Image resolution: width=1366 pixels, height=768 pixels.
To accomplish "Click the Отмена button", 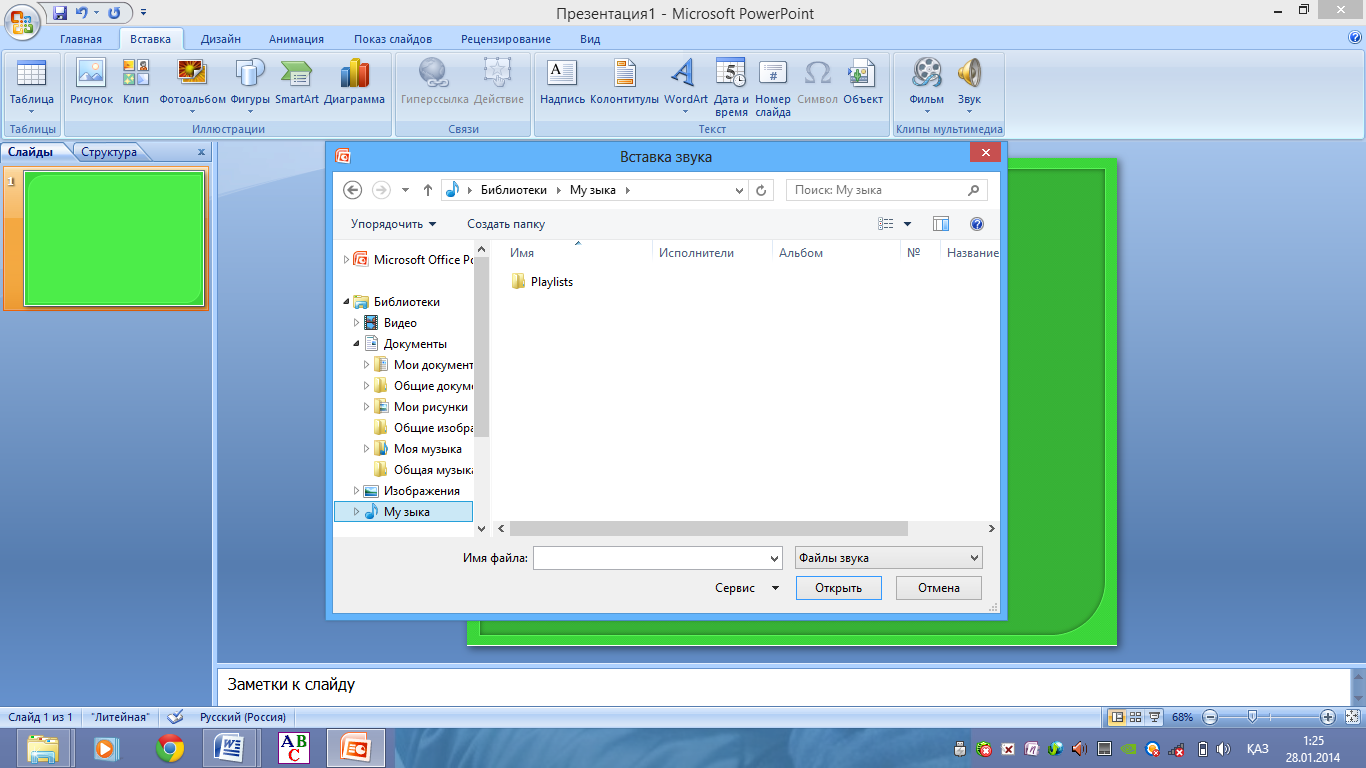I will click(x=938, y=588).
